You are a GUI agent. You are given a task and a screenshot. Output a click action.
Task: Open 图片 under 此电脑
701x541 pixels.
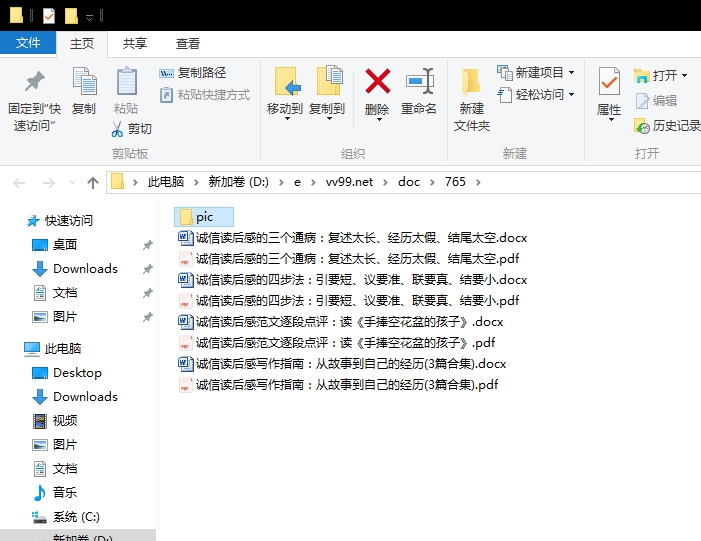pyautogui.click(x=55, y=444)
